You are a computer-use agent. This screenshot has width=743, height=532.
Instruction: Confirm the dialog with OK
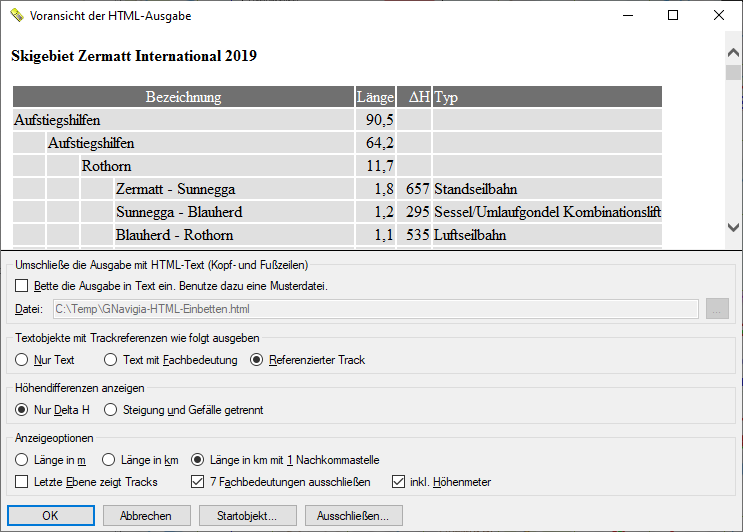pos(51,515)
